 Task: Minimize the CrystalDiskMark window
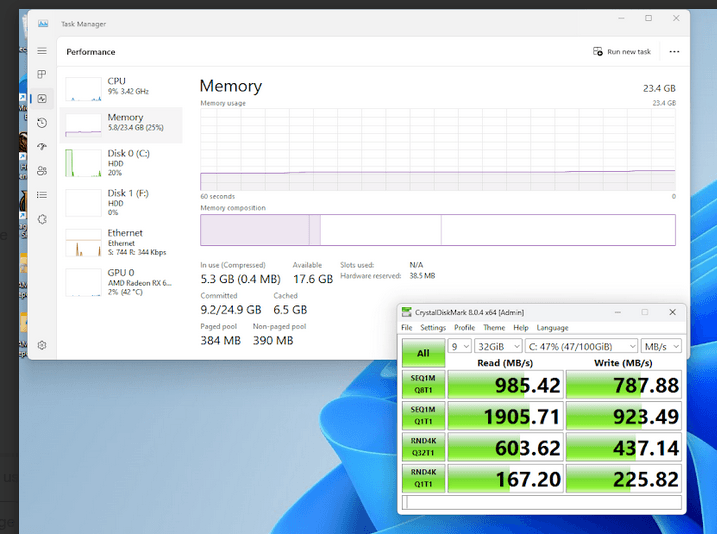pos(618,312)
